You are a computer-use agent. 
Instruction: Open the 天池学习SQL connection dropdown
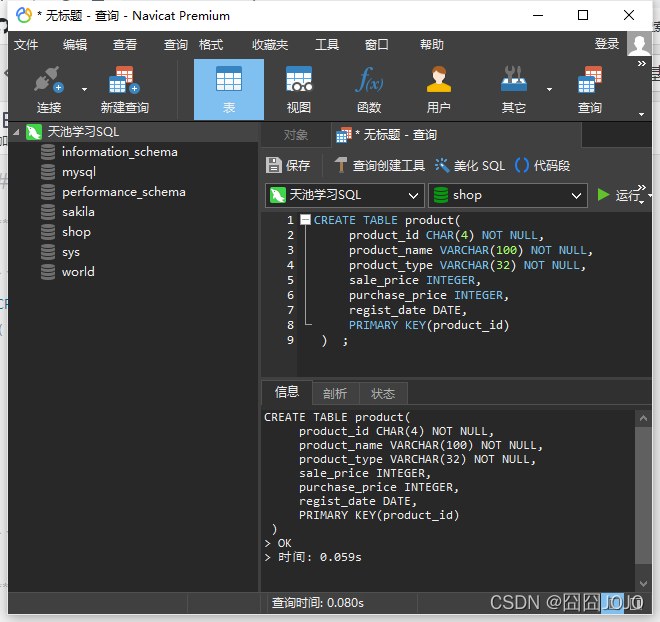coord(344,195)
